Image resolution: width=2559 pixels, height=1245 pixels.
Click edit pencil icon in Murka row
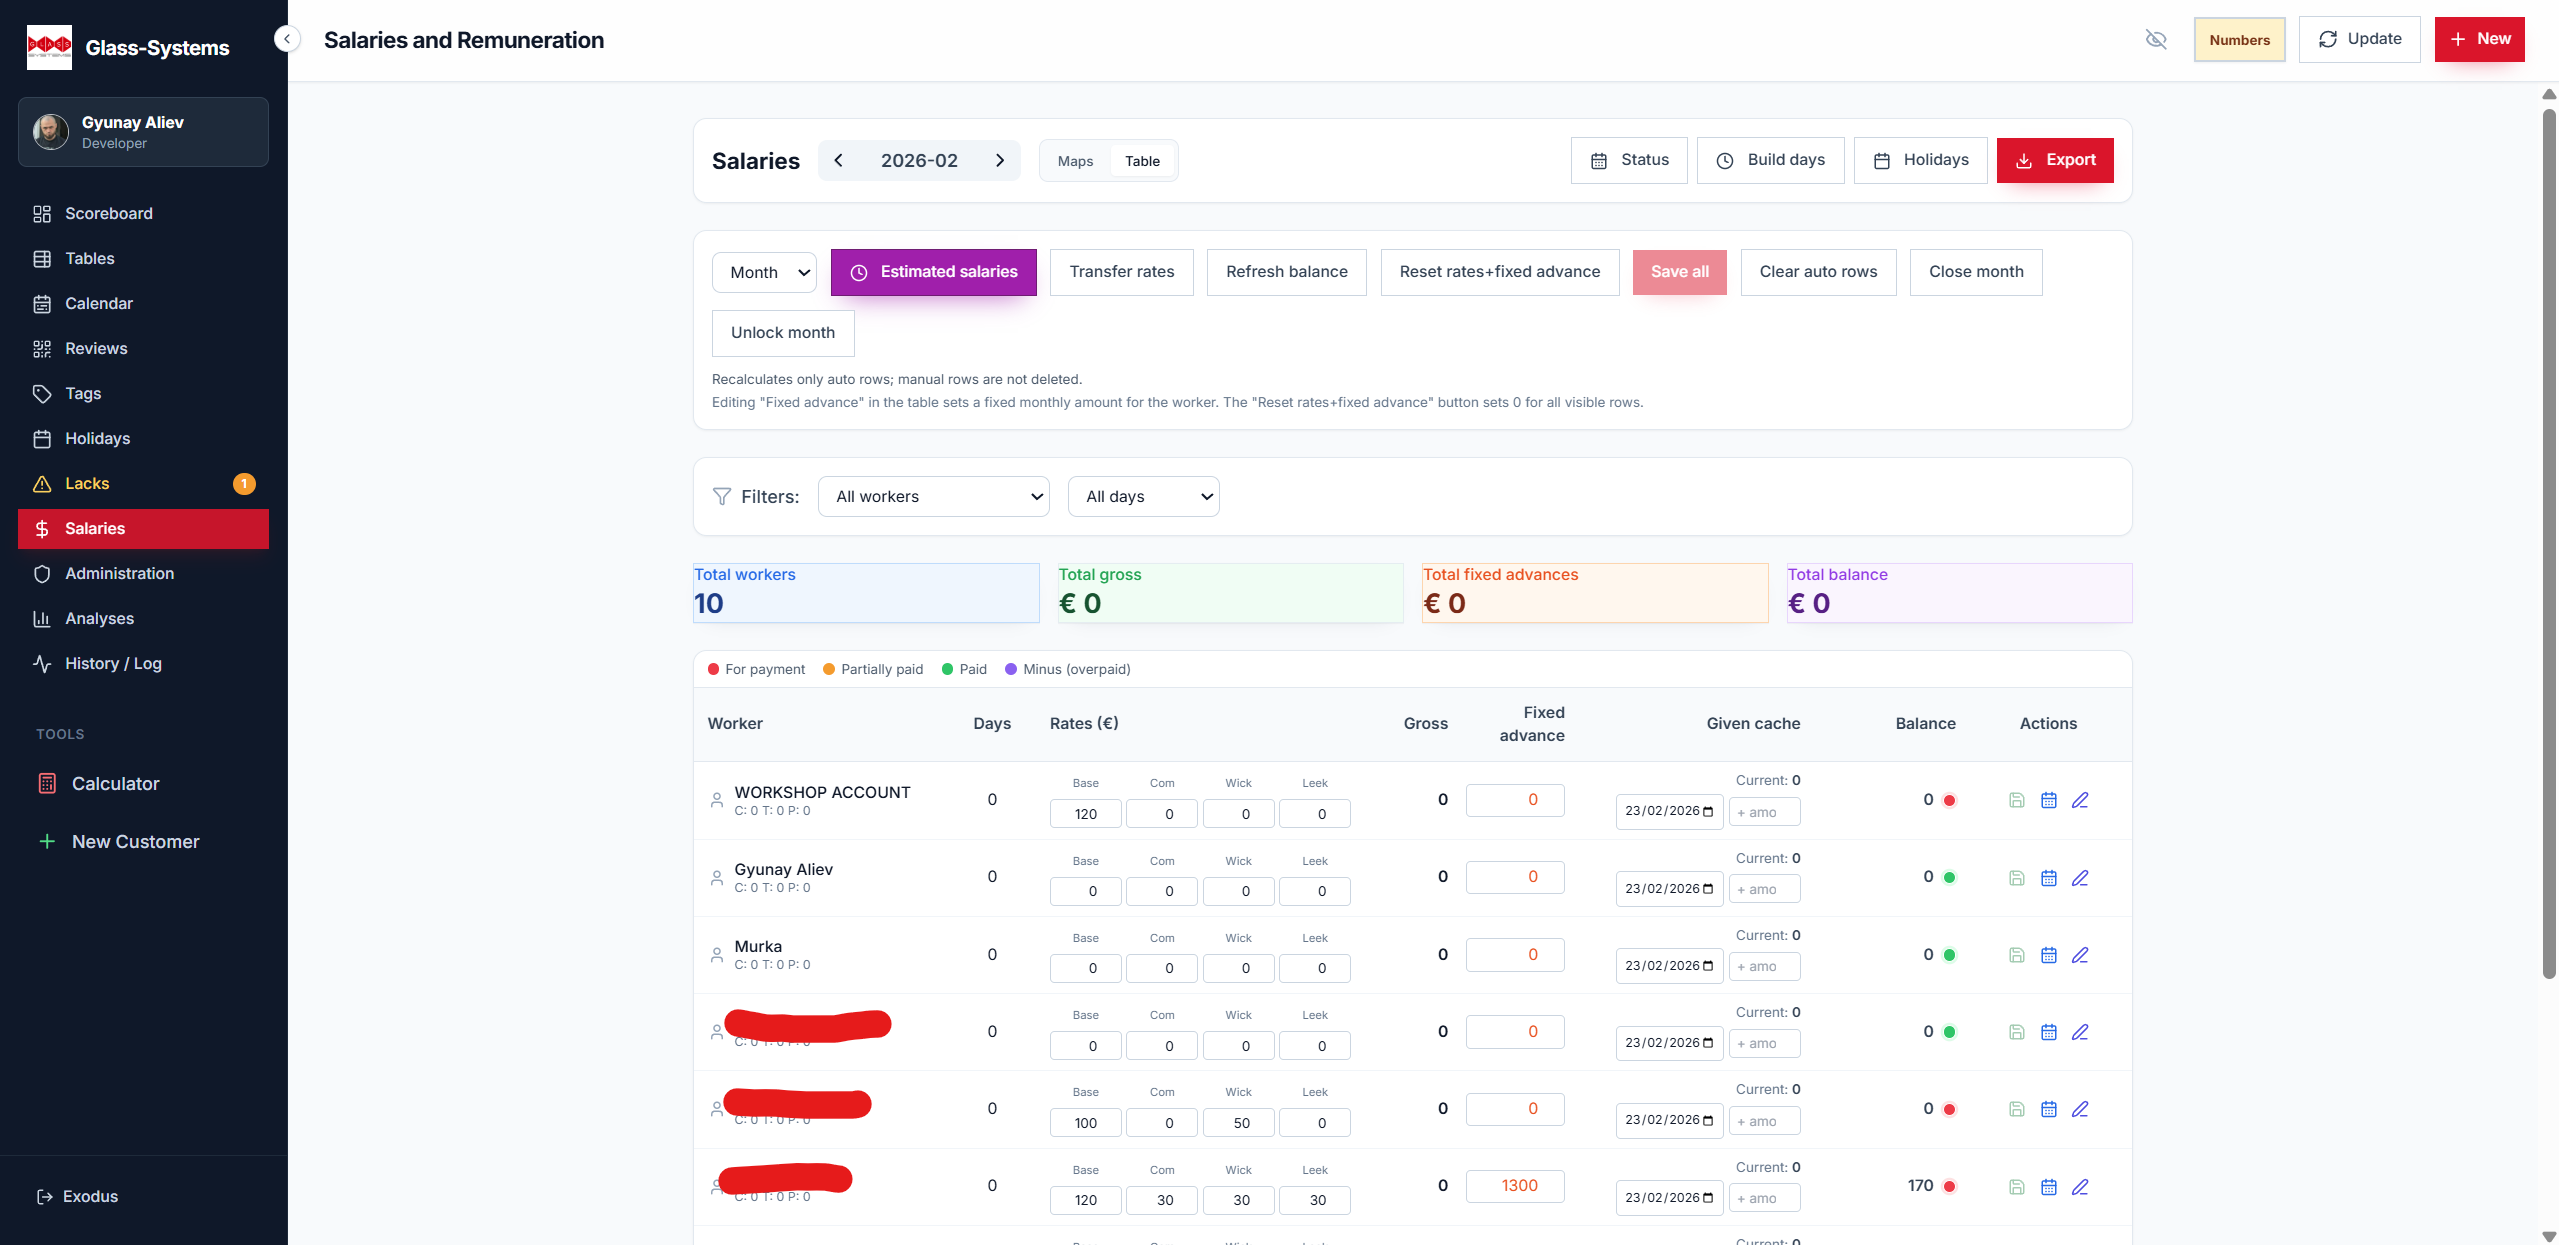(2080, 955)
